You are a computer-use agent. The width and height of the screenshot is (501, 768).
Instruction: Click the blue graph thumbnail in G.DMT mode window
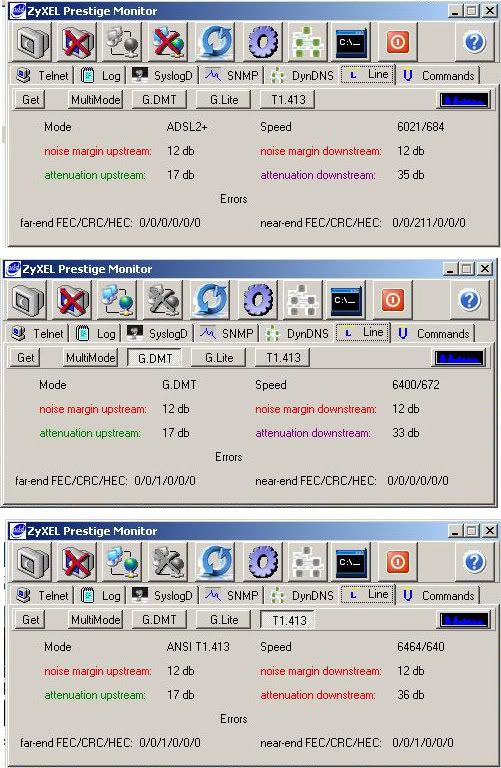point(459,358)
